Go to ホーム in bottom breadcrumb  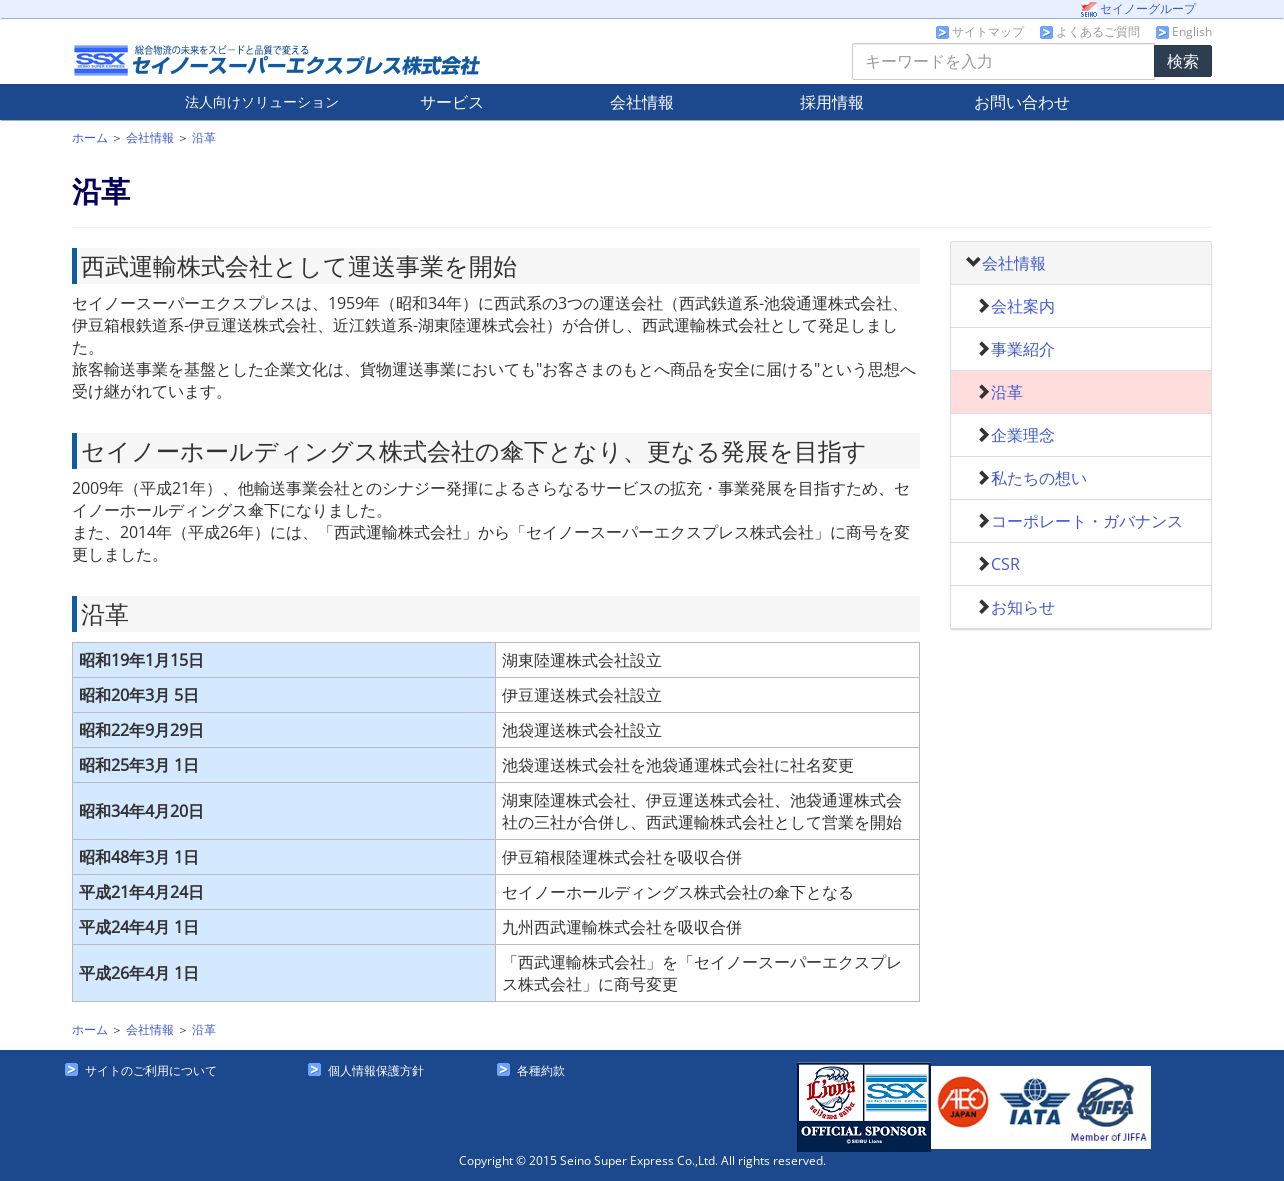(x=90, y=1030)
